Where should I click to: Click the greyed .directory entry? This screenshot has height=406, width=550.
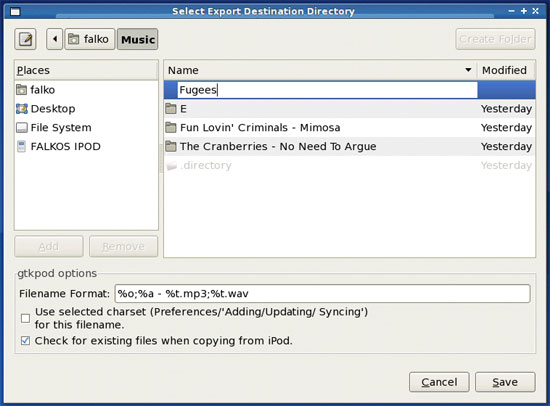click(349, 165)
